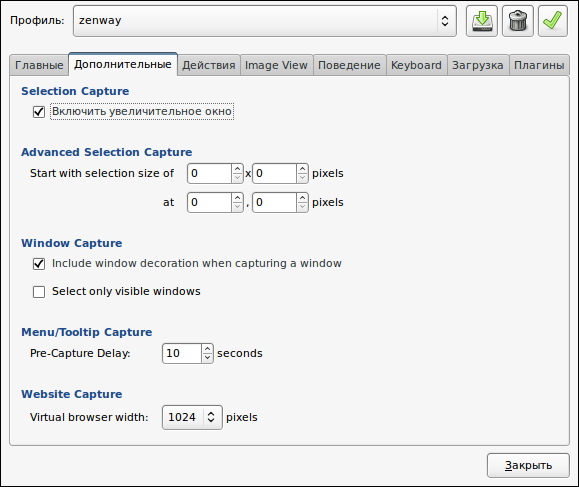Viewport: 579px width, 487px height.
Task: Switch to the Поведение tab
Action: point(349,65)
